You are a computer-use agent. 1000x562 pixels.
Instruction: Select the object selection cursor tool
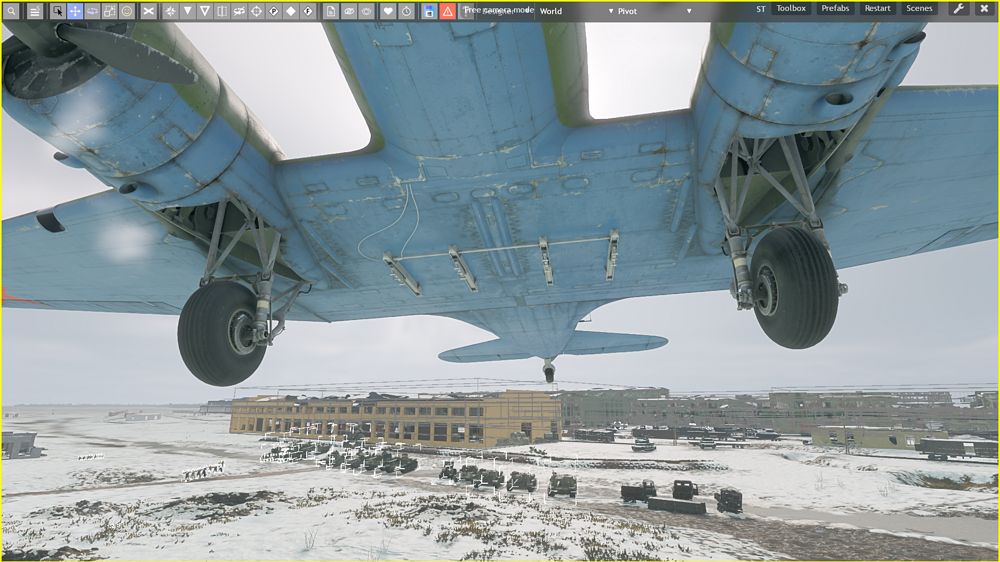[x=58, y=11]
